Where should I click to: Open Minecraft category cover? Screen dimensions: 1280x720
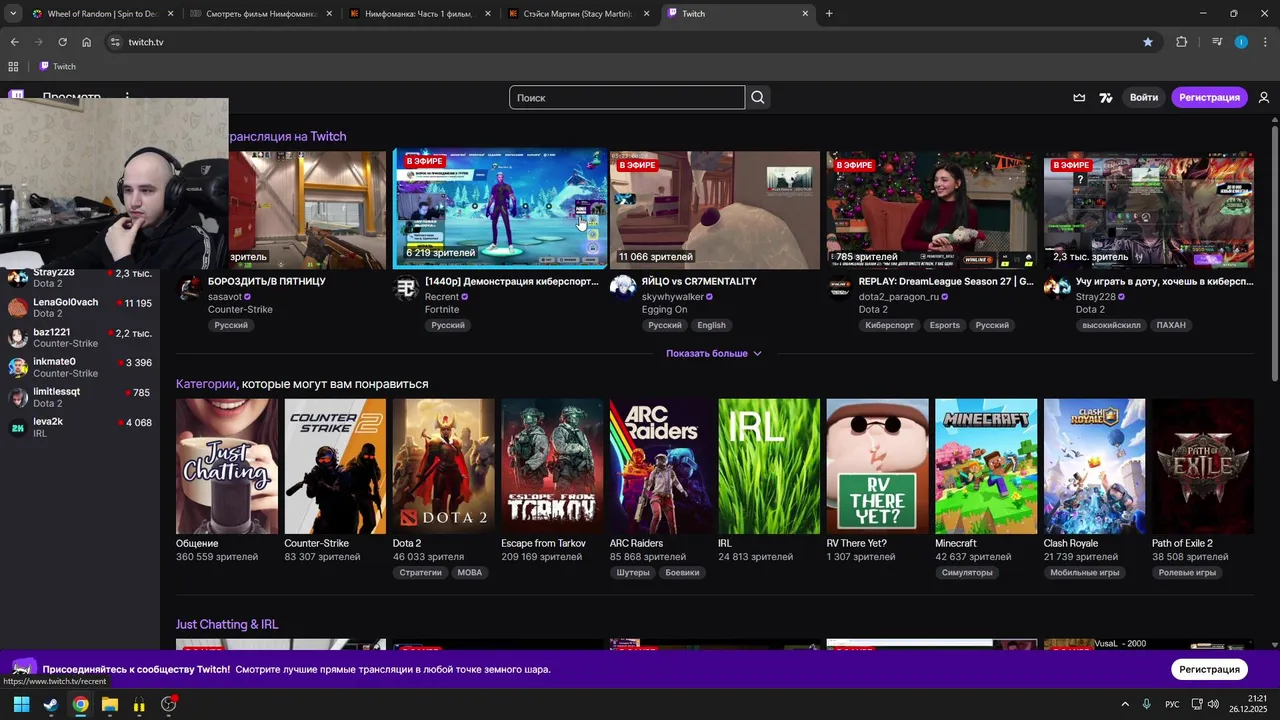click(x=986, y=466)
